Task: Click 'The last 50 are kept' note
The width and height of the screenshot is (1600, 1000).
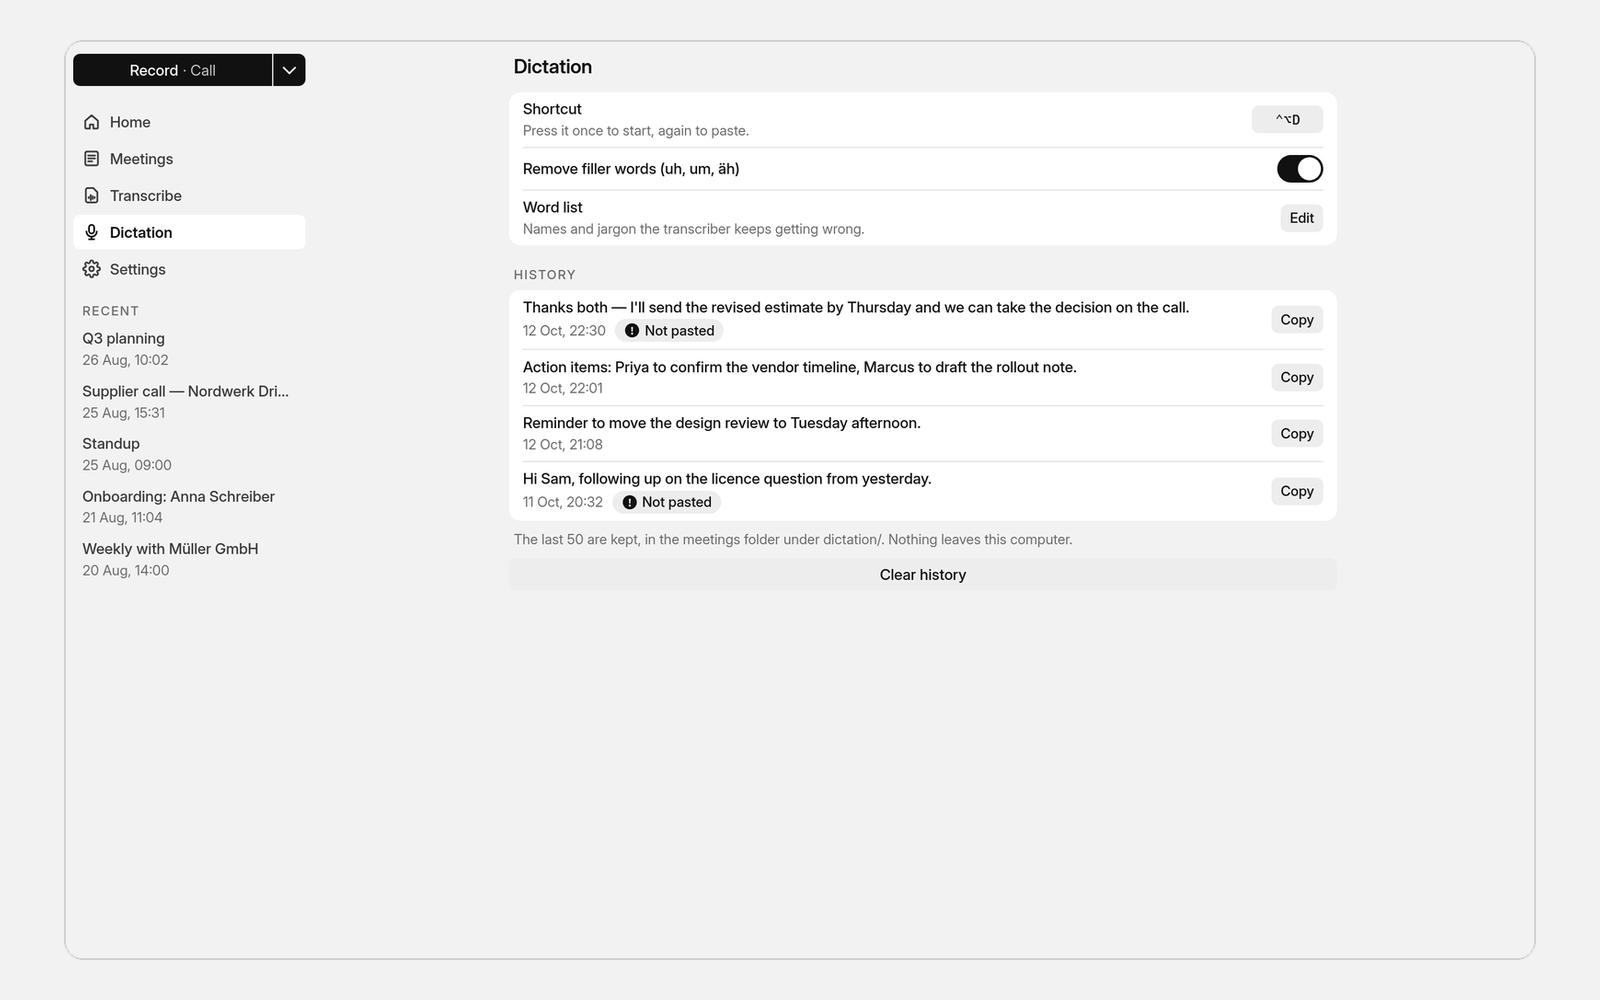Action: (x=793, y=540)
